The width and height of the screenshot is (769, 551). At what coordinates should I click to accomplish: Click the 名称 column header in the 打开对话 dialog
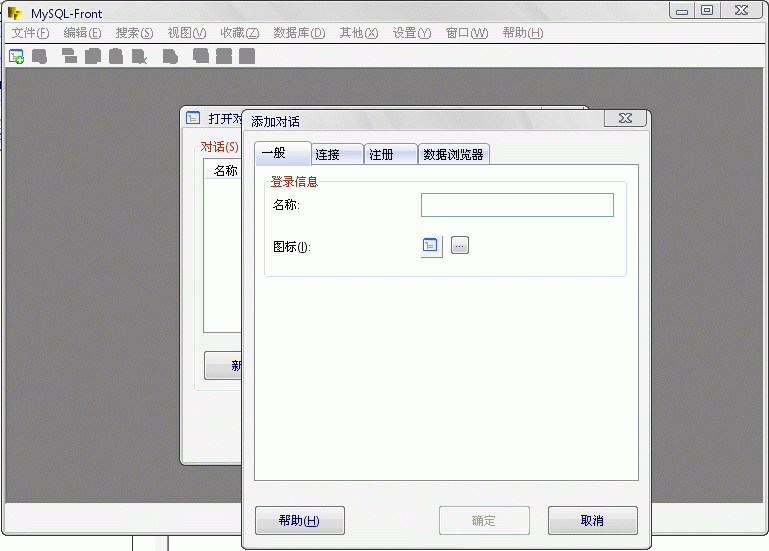[223, 171]
